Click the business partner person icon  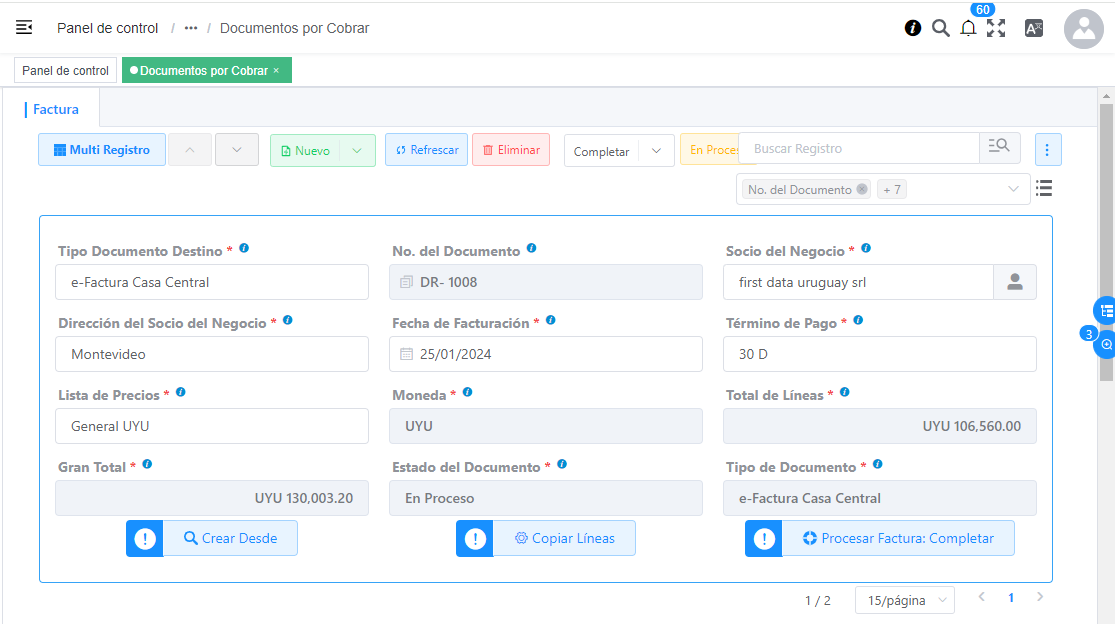(1014, 282)
